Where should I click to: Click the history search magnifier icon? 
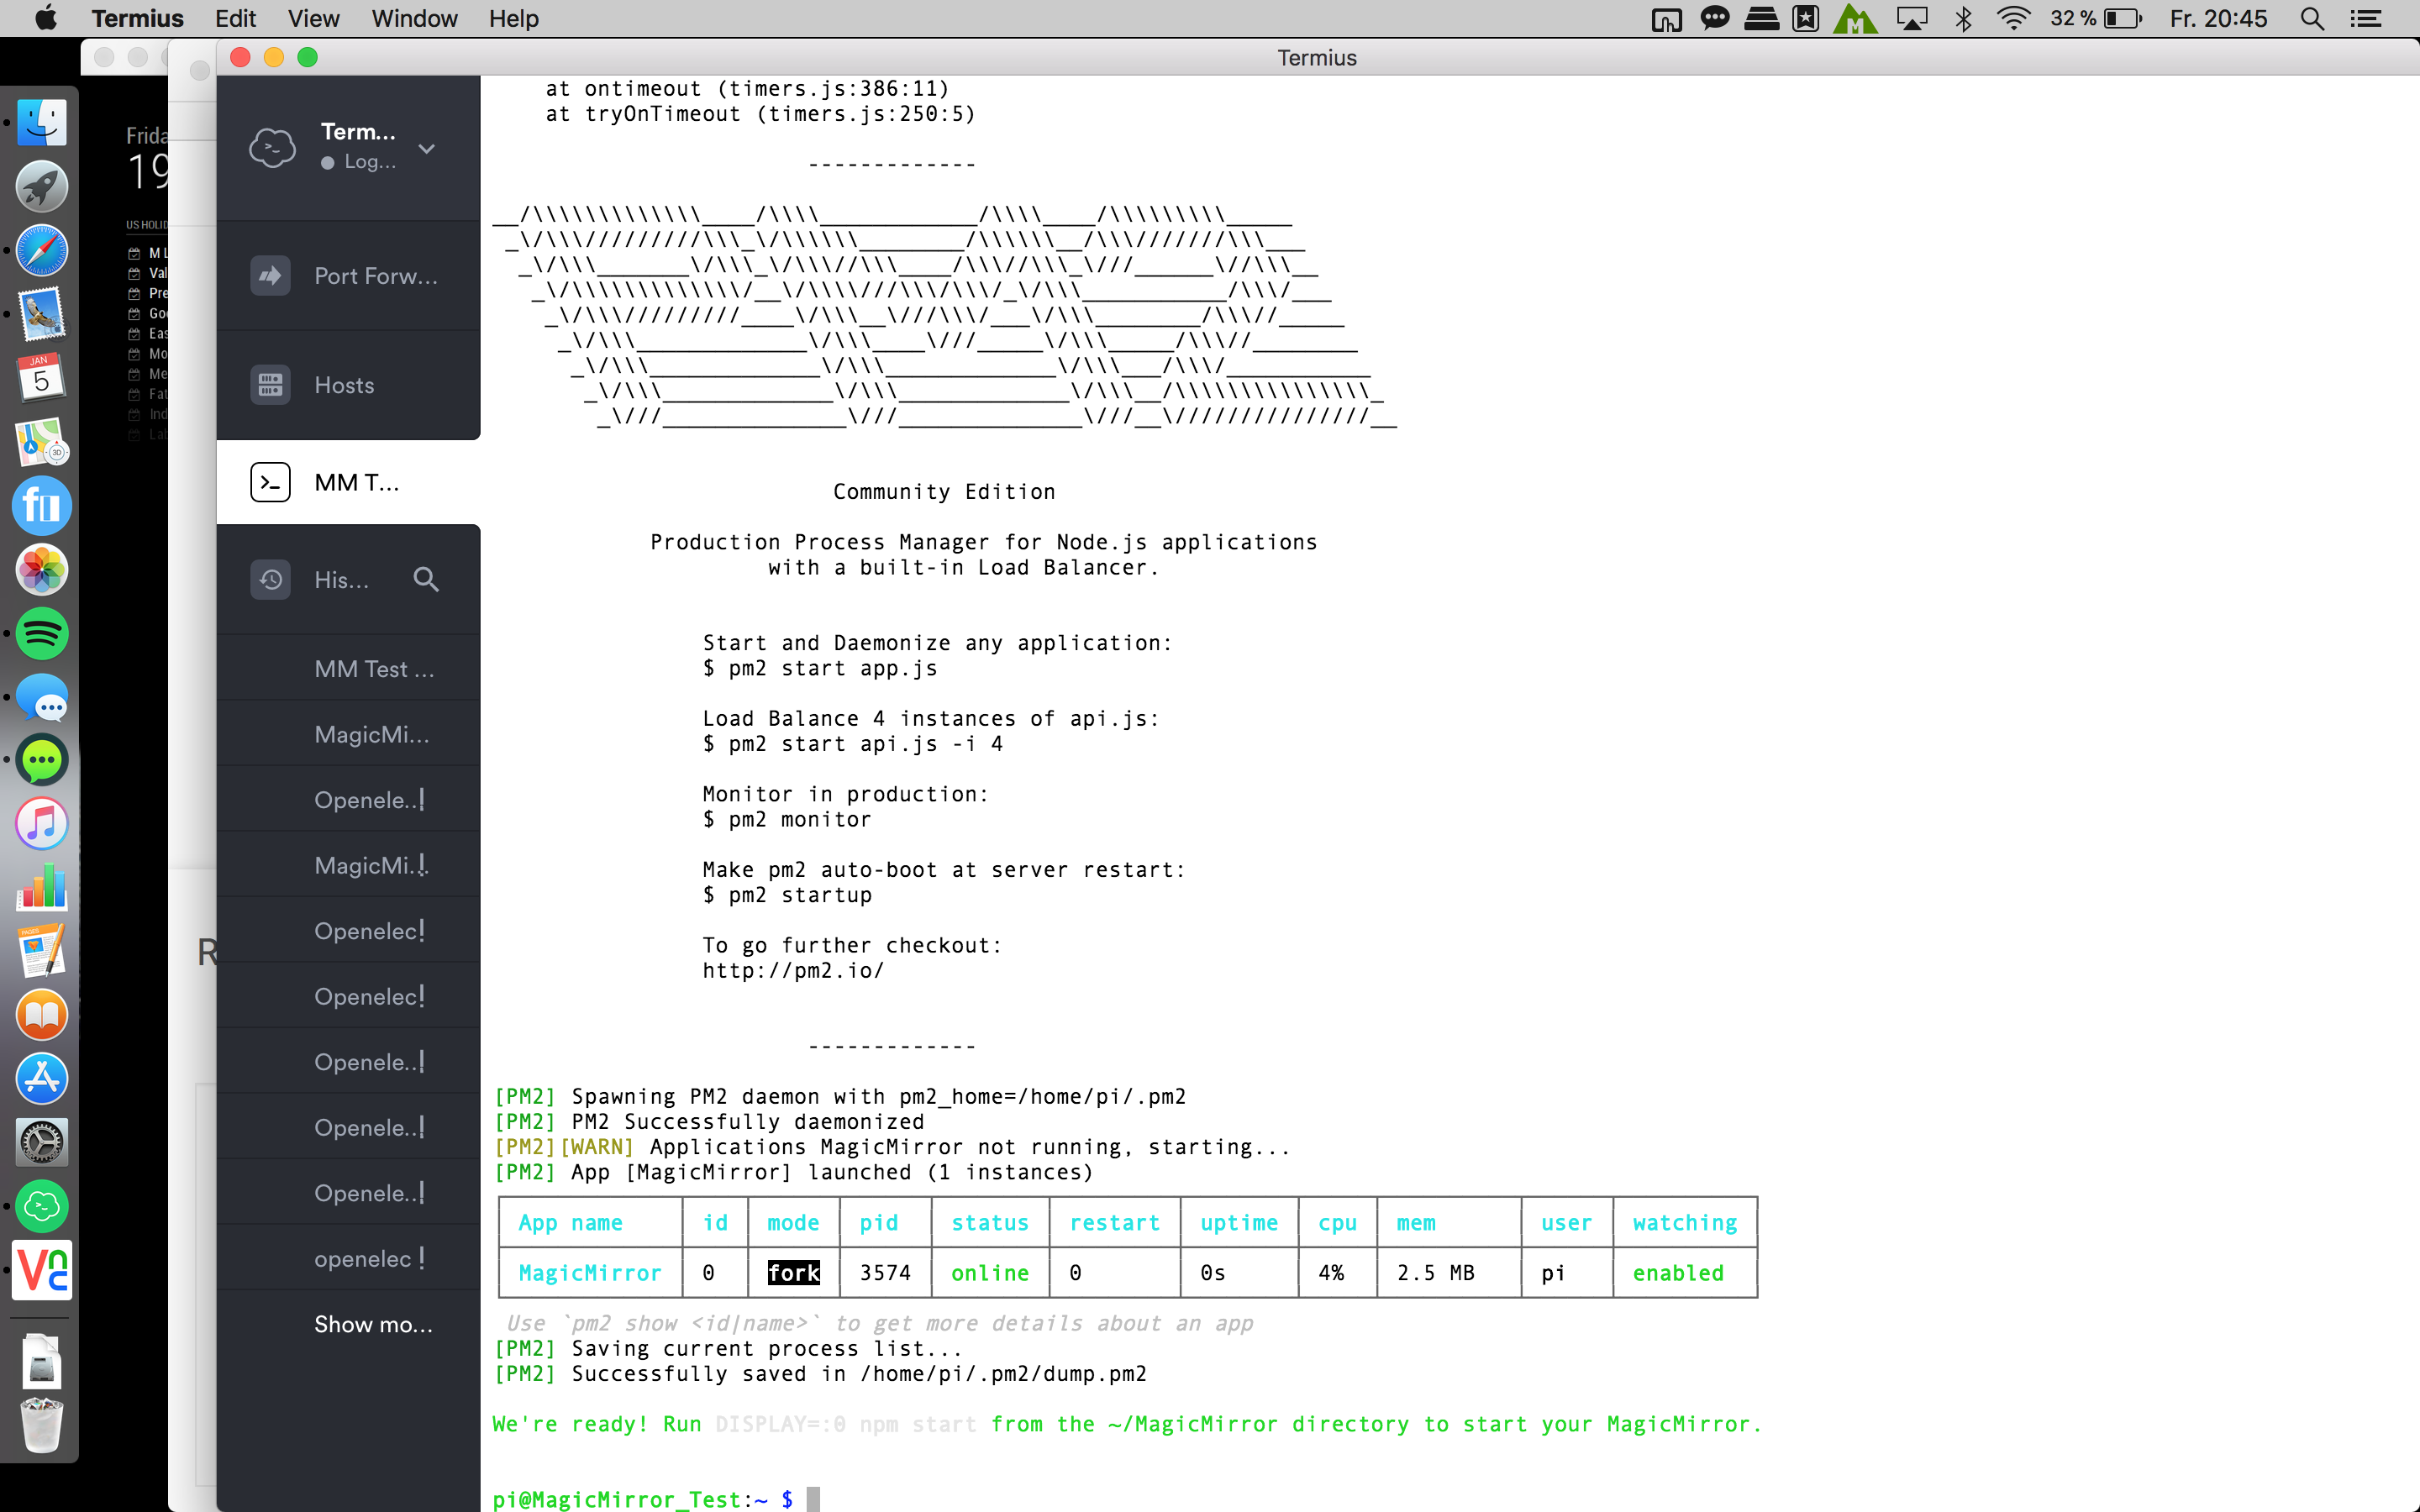point(426,580)
